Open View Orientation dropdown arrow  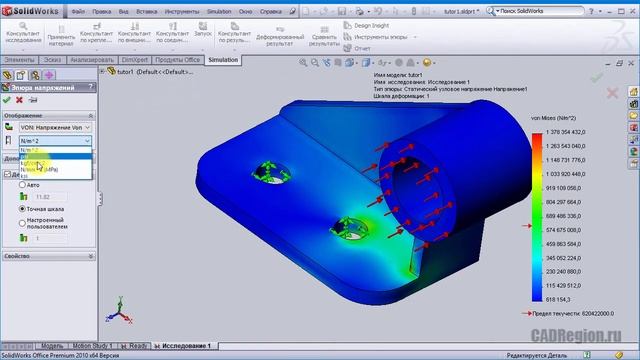click(357, 63)
